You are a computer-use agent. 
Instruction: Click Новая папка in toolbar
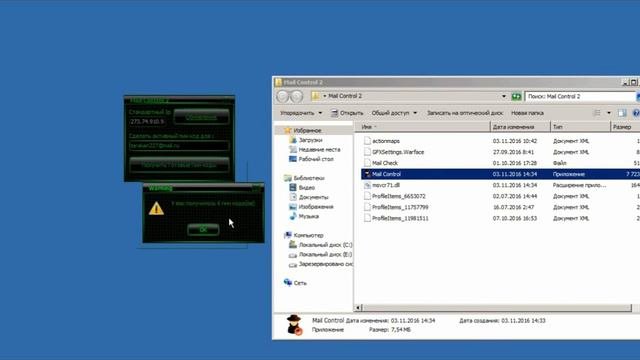click(527, 113)
